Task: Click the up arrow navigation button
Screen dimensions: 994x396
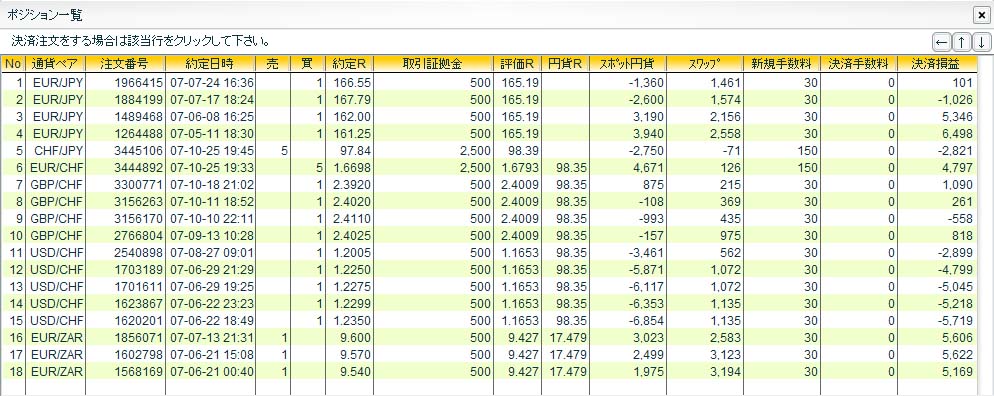Action: 962,42
